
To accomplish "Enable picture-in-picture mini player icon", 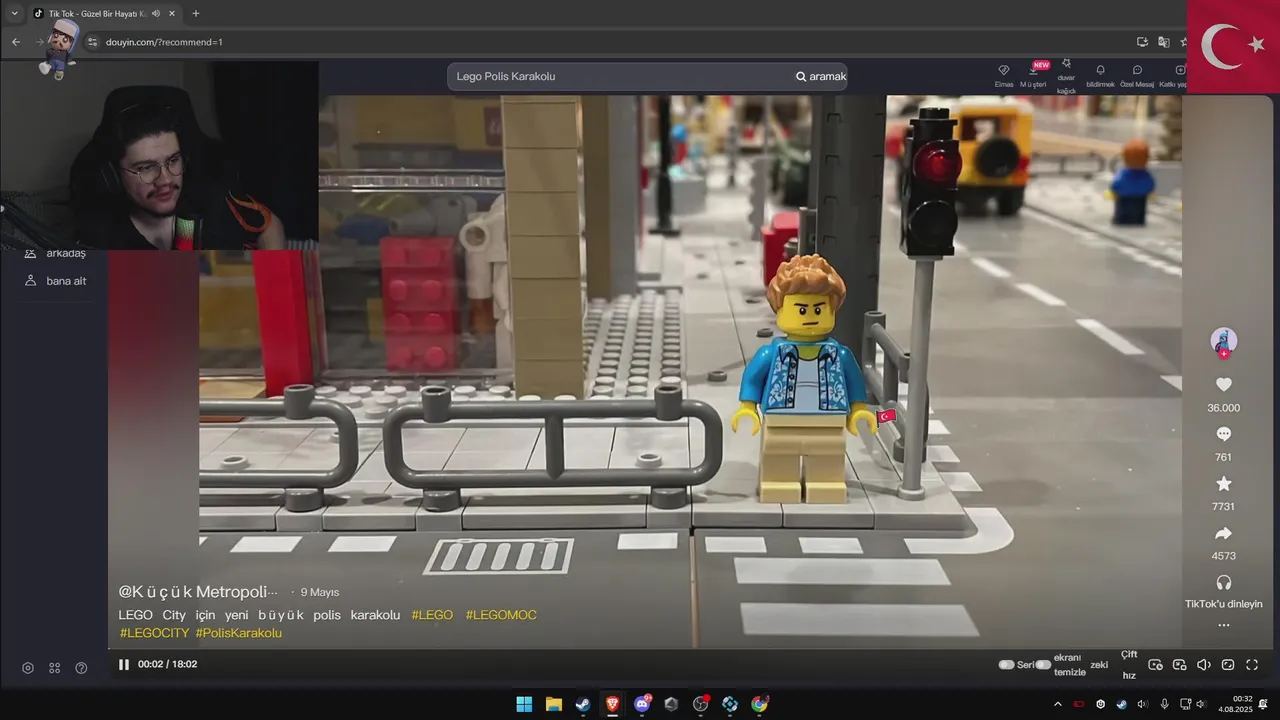I will [1179, 664].
